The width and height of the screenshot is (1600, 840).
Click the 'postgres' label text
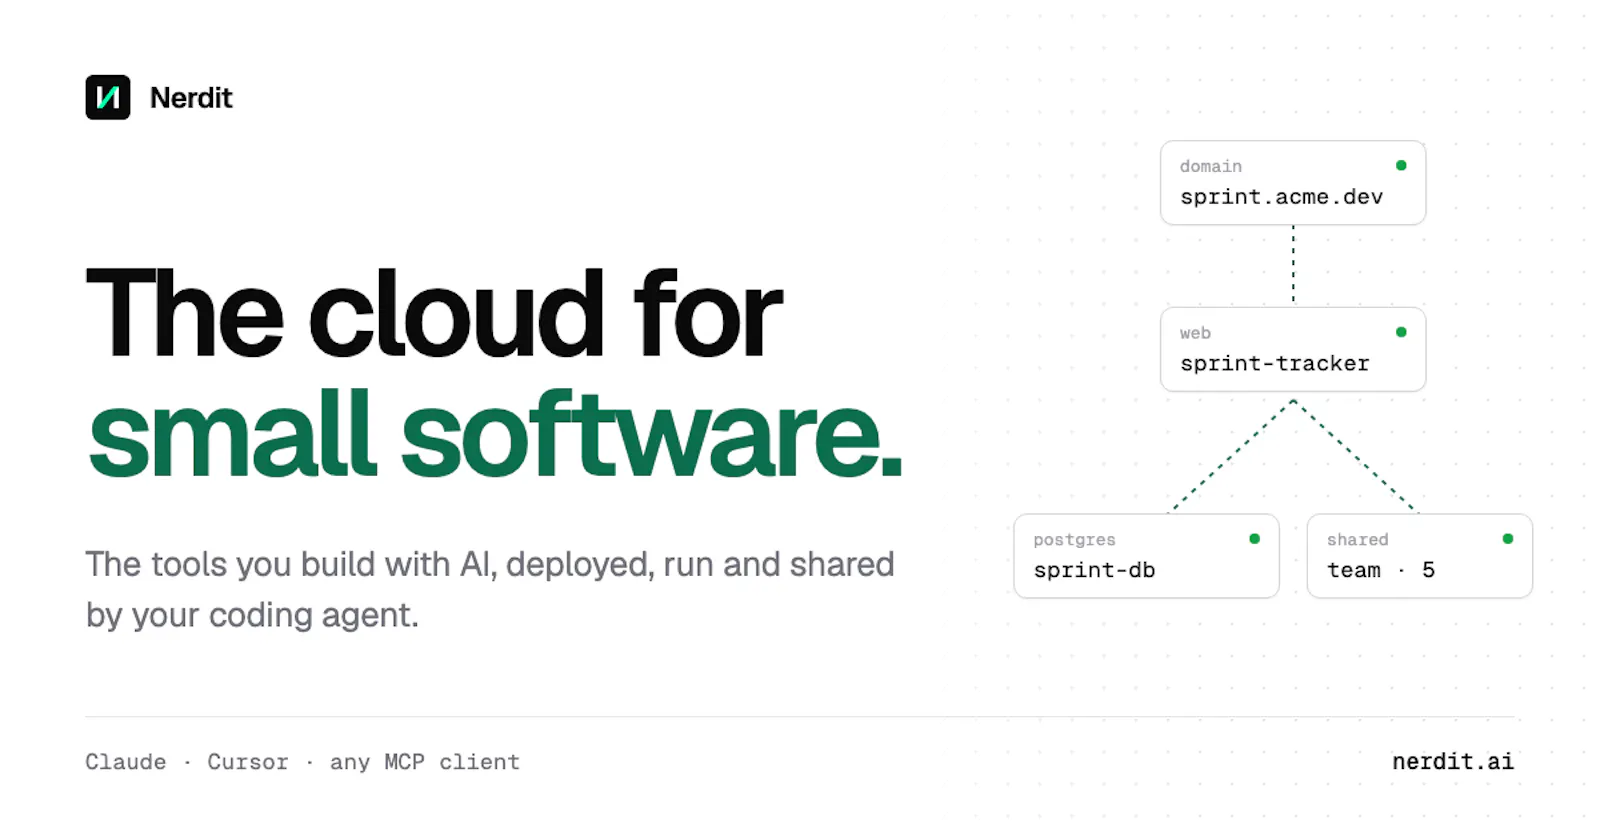coord(1074,540)
